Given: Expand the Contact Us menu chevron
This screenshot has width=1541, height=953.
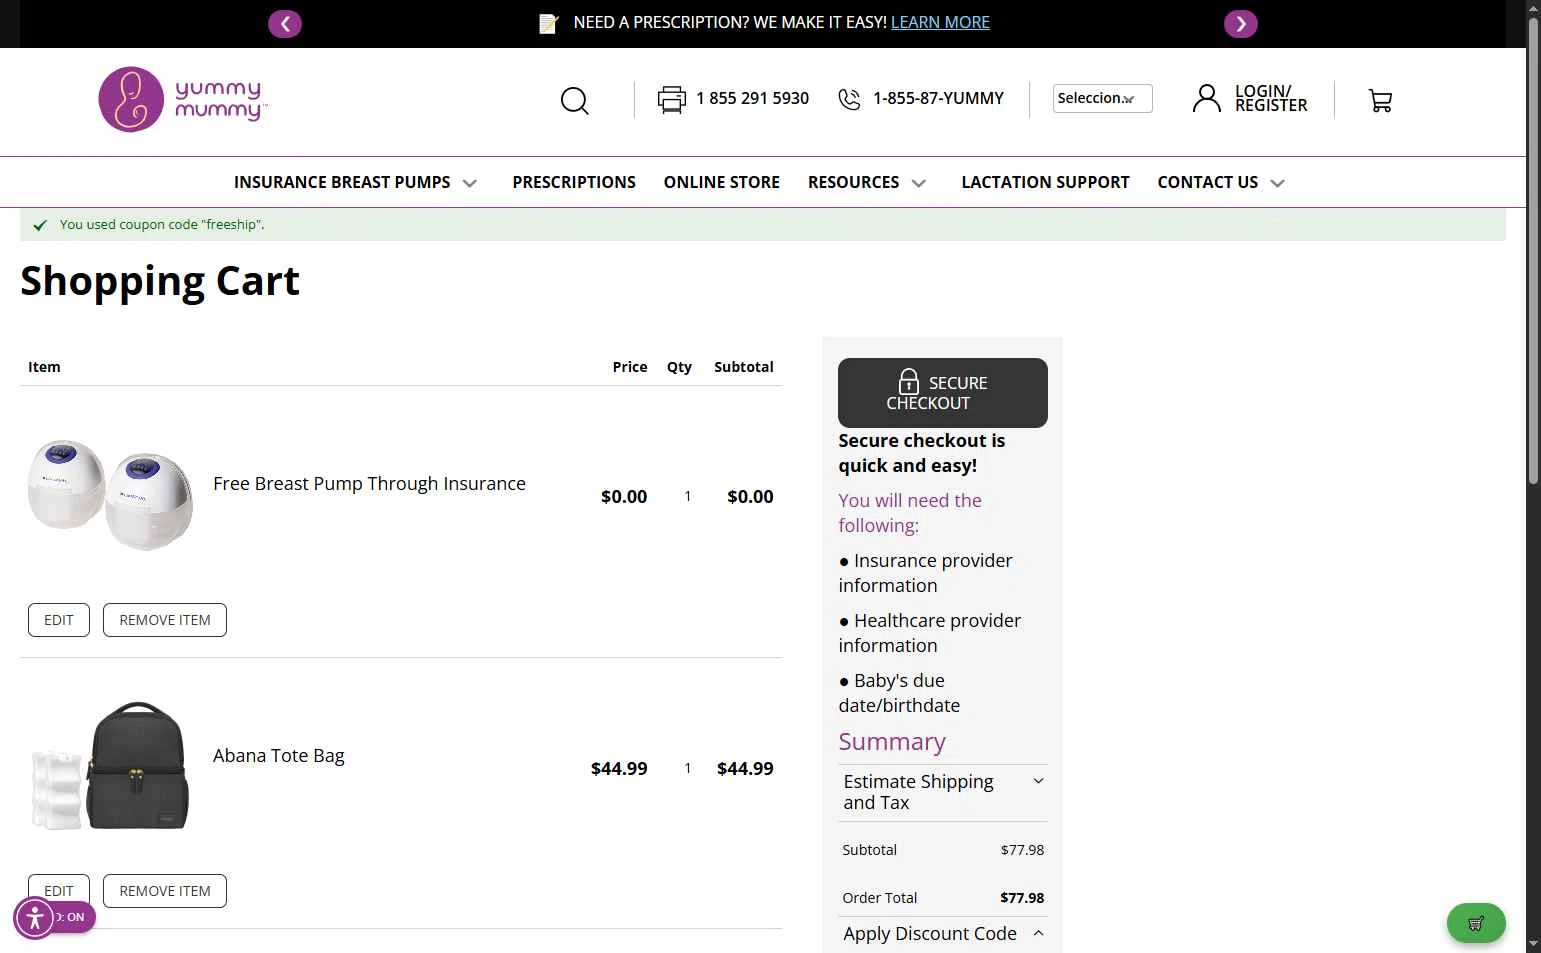Looking at the screenshot, I should pyautogui.click(x=1277, y=183).
